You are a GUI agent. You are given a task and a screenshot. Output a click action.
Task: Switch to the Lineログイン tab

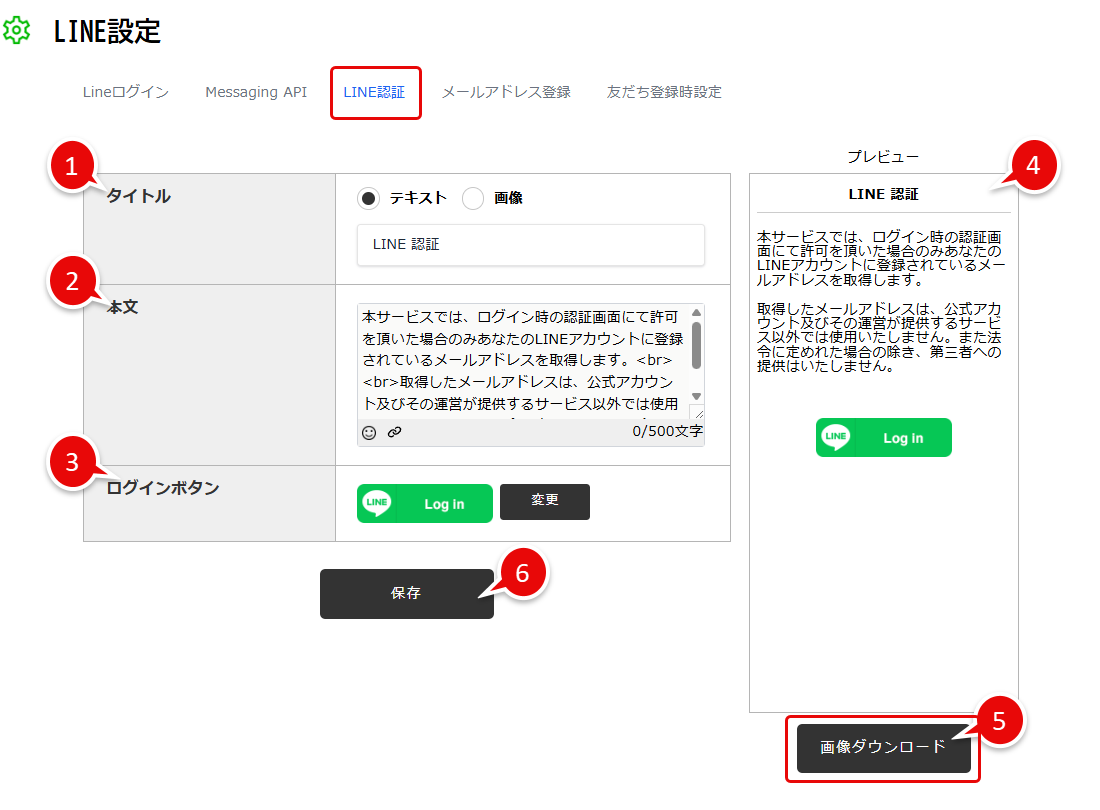pos(124,91)
